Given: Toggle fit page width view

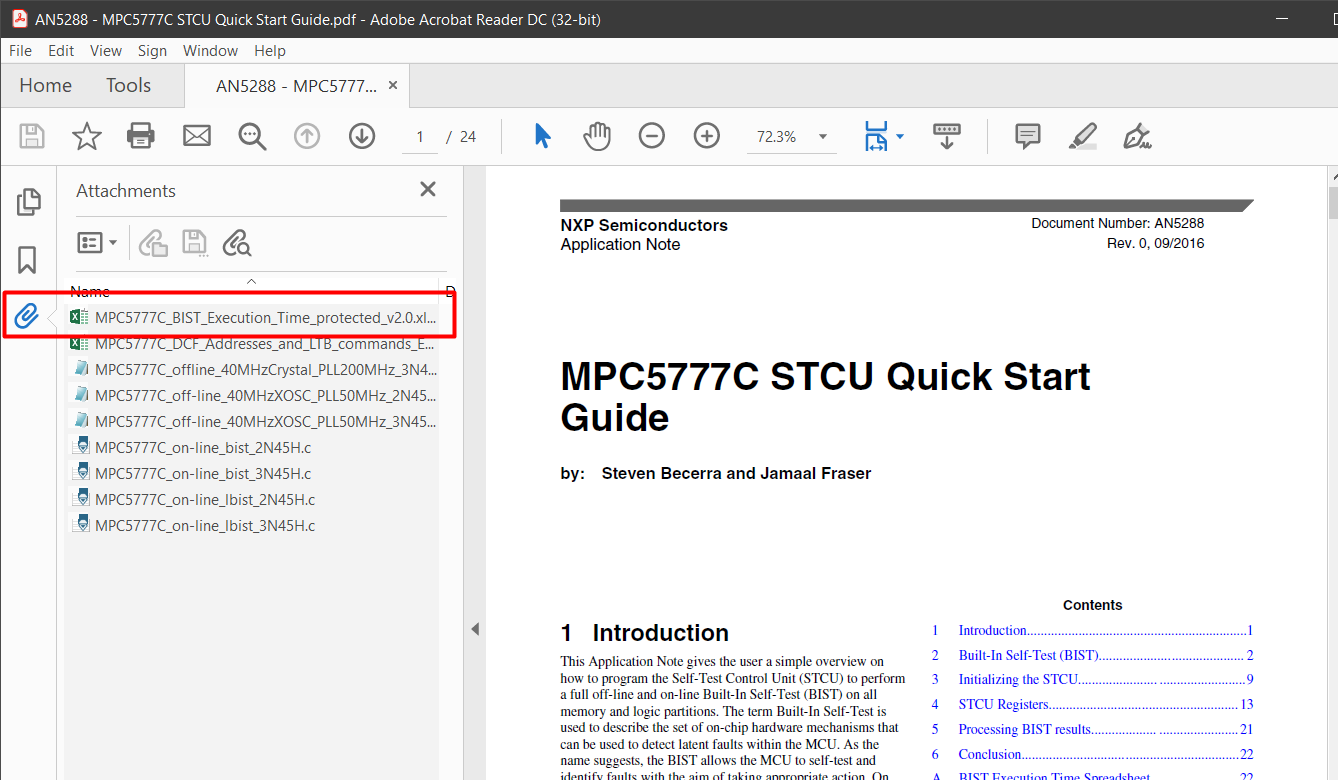Looking at the screenshot, I should pyautogui.click(x=878, y=135).
